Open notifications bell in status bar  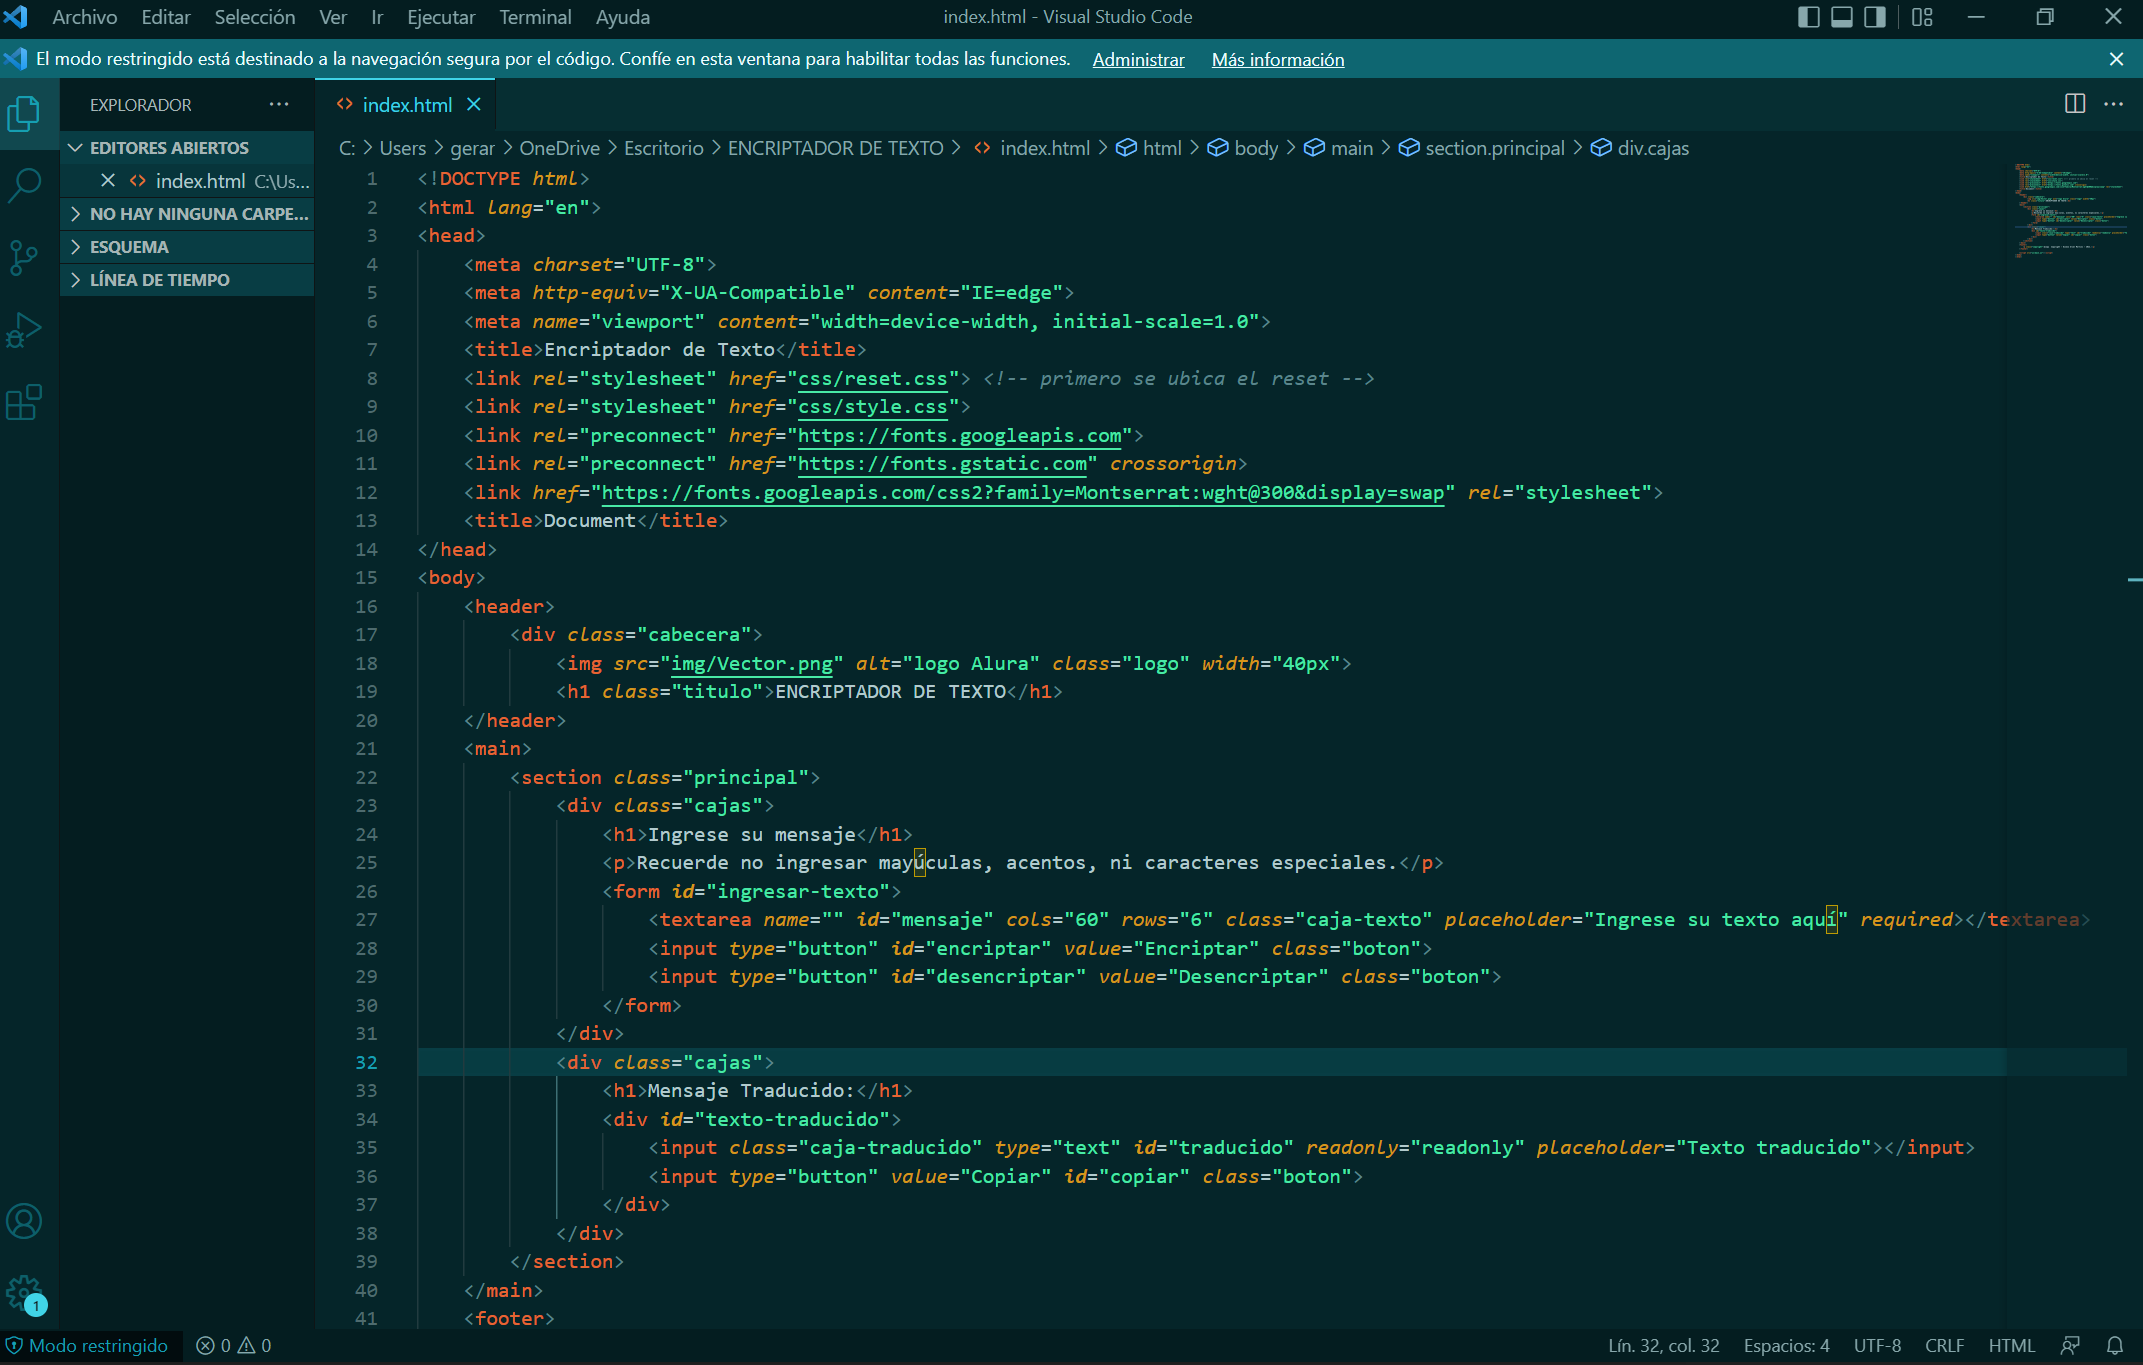coord(2115,1346)
